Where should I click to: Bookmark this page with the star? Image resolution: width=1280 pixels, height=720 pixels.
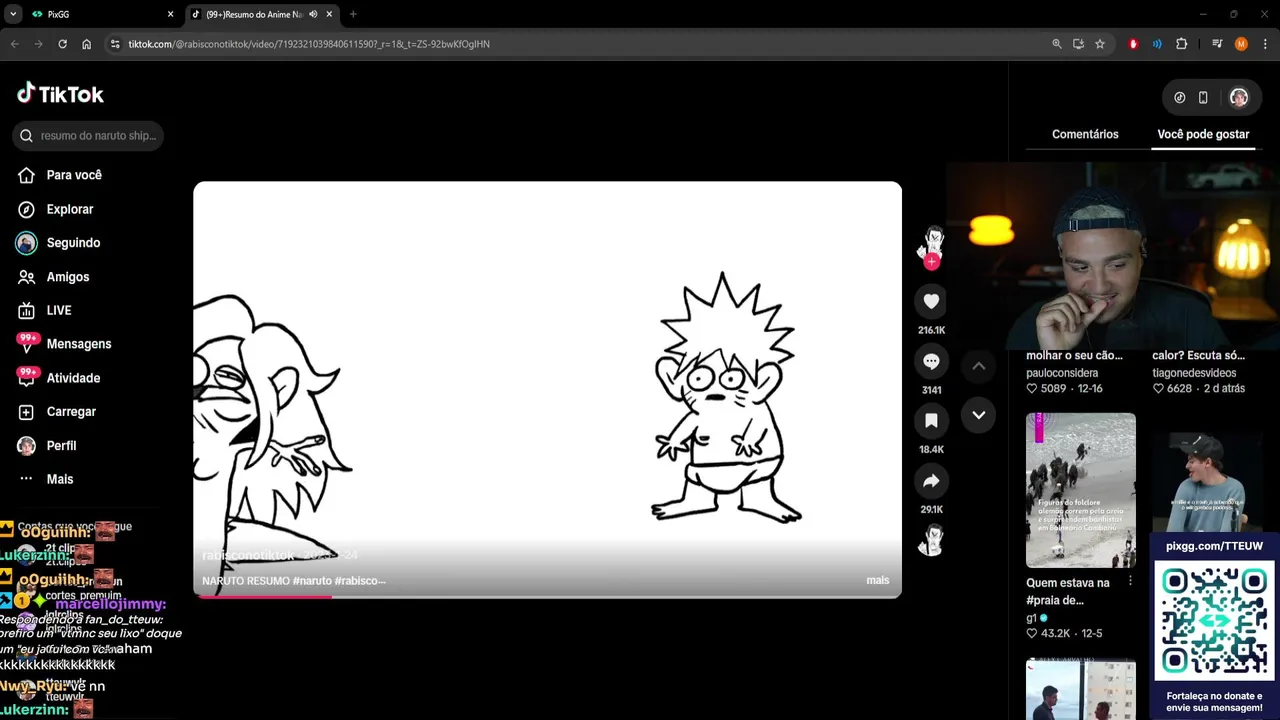(x=1100, y=44)
